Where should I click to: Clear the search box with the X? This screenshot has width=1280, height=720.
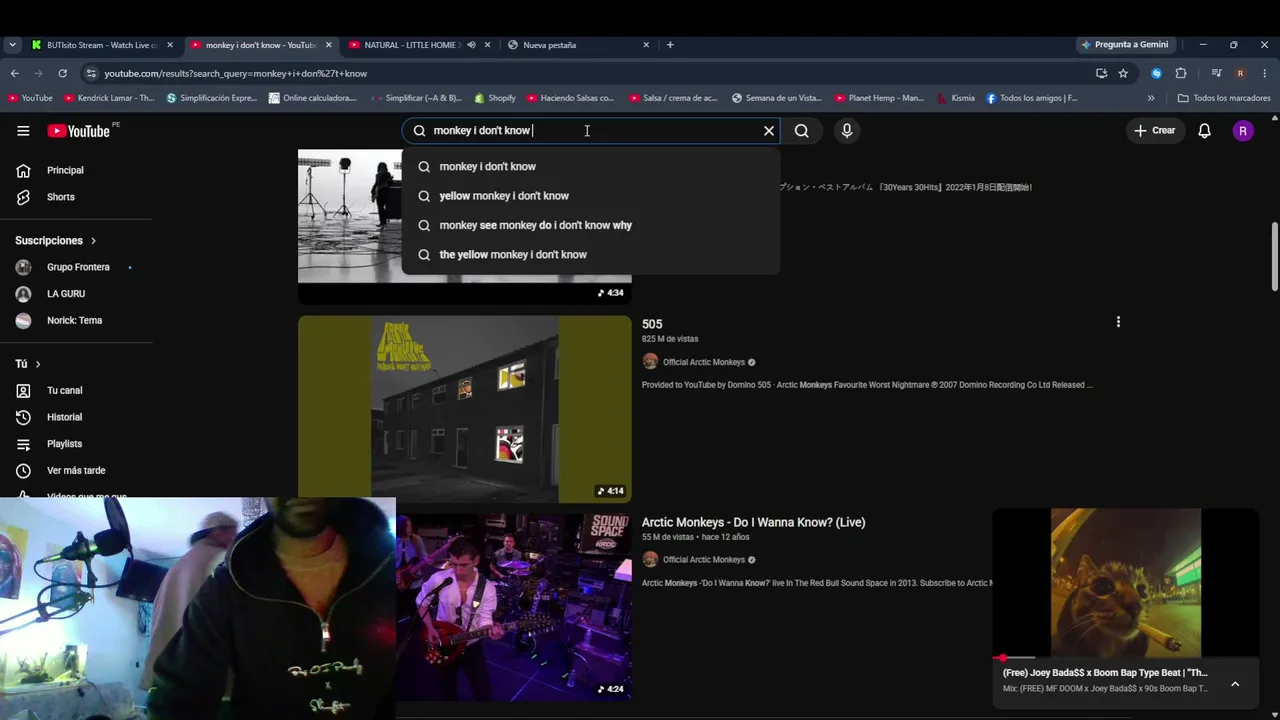pyautogui.click(x=769, y=131)
